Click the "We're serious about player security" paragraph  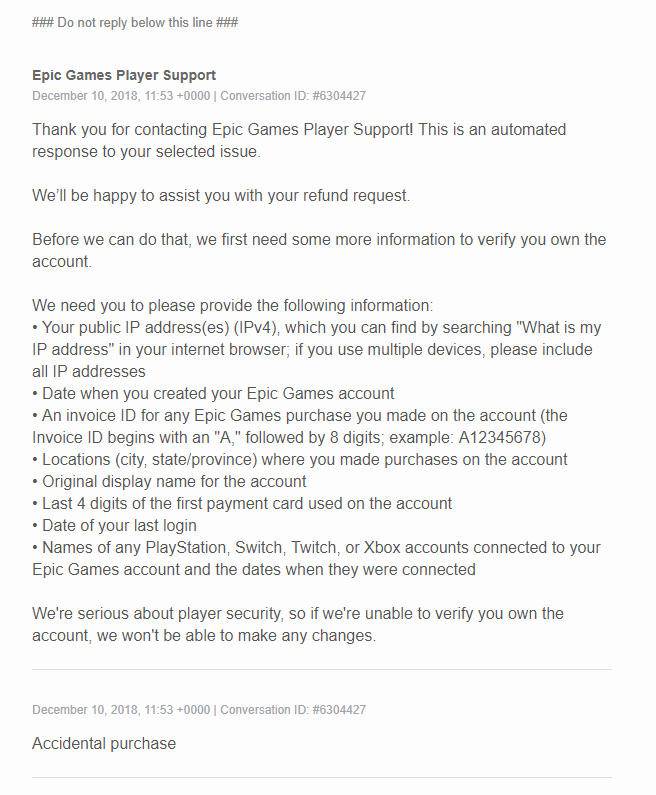(298, 624)
